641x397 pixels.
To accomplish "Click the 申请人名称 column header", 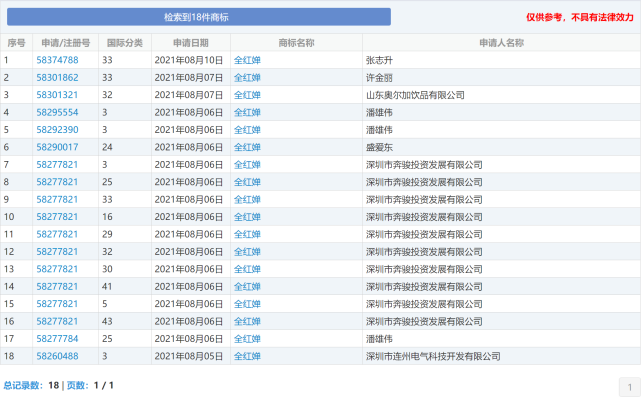I will (x=501, y=43).
